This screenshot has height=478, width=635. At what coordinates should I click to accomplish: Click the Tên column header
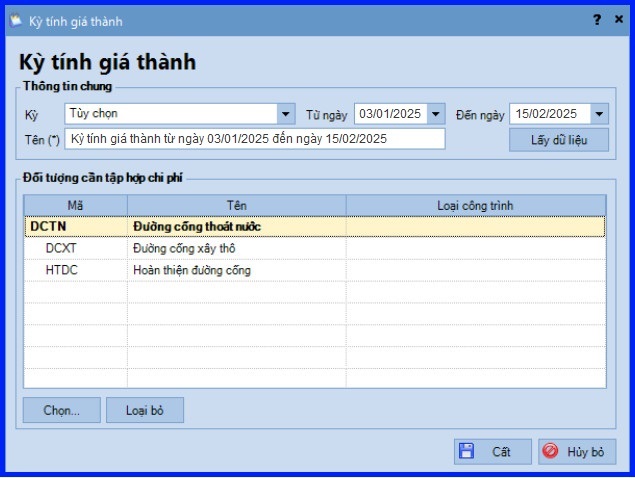(237, 206)
